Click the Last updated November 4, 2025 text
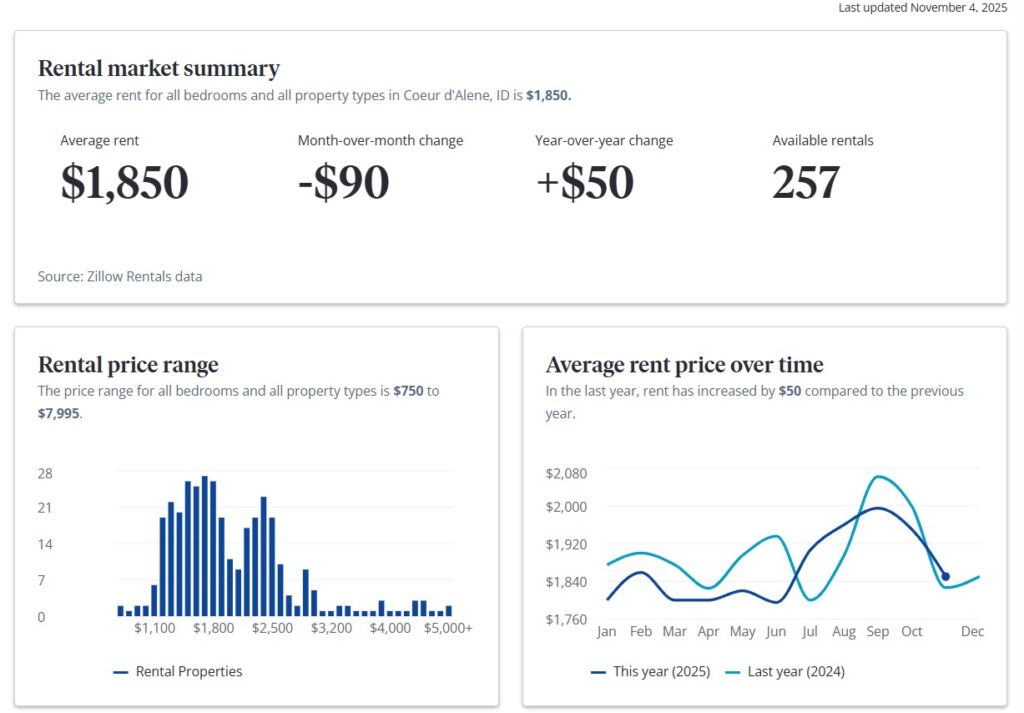Image resolution: width=1024 pixels, height=713 pixels. 922,8
